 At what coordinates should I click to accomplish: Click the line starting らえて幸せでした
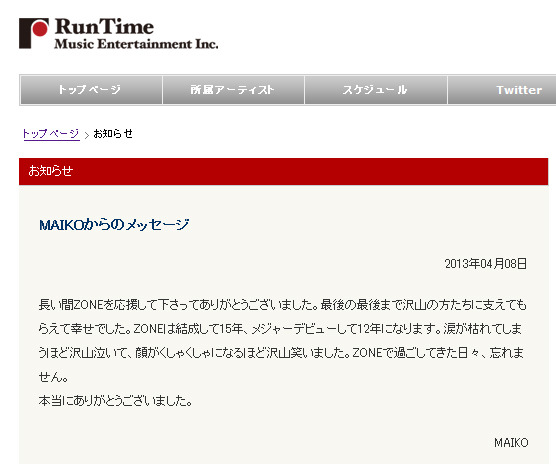click(280, 329)
